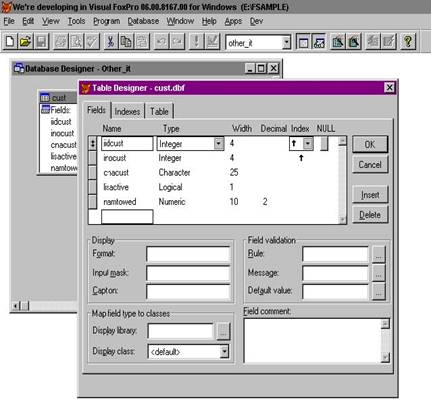Switch to the Indexes tab
The height and width of the screenshot is (402, 431).
127,111
